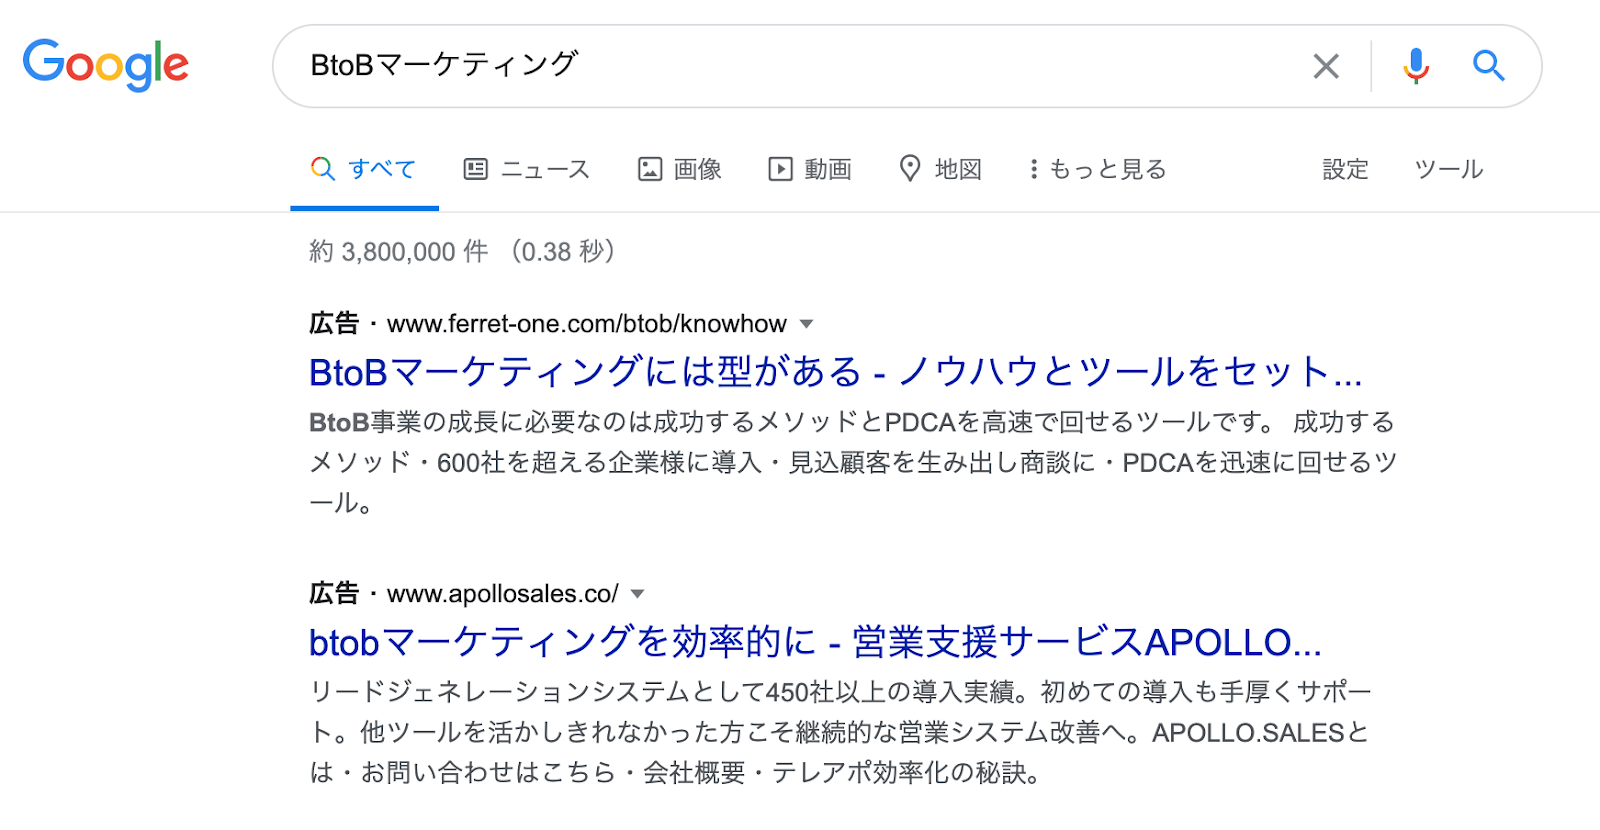
Task: Click the Google logo
Action: (x=106, y=65)
